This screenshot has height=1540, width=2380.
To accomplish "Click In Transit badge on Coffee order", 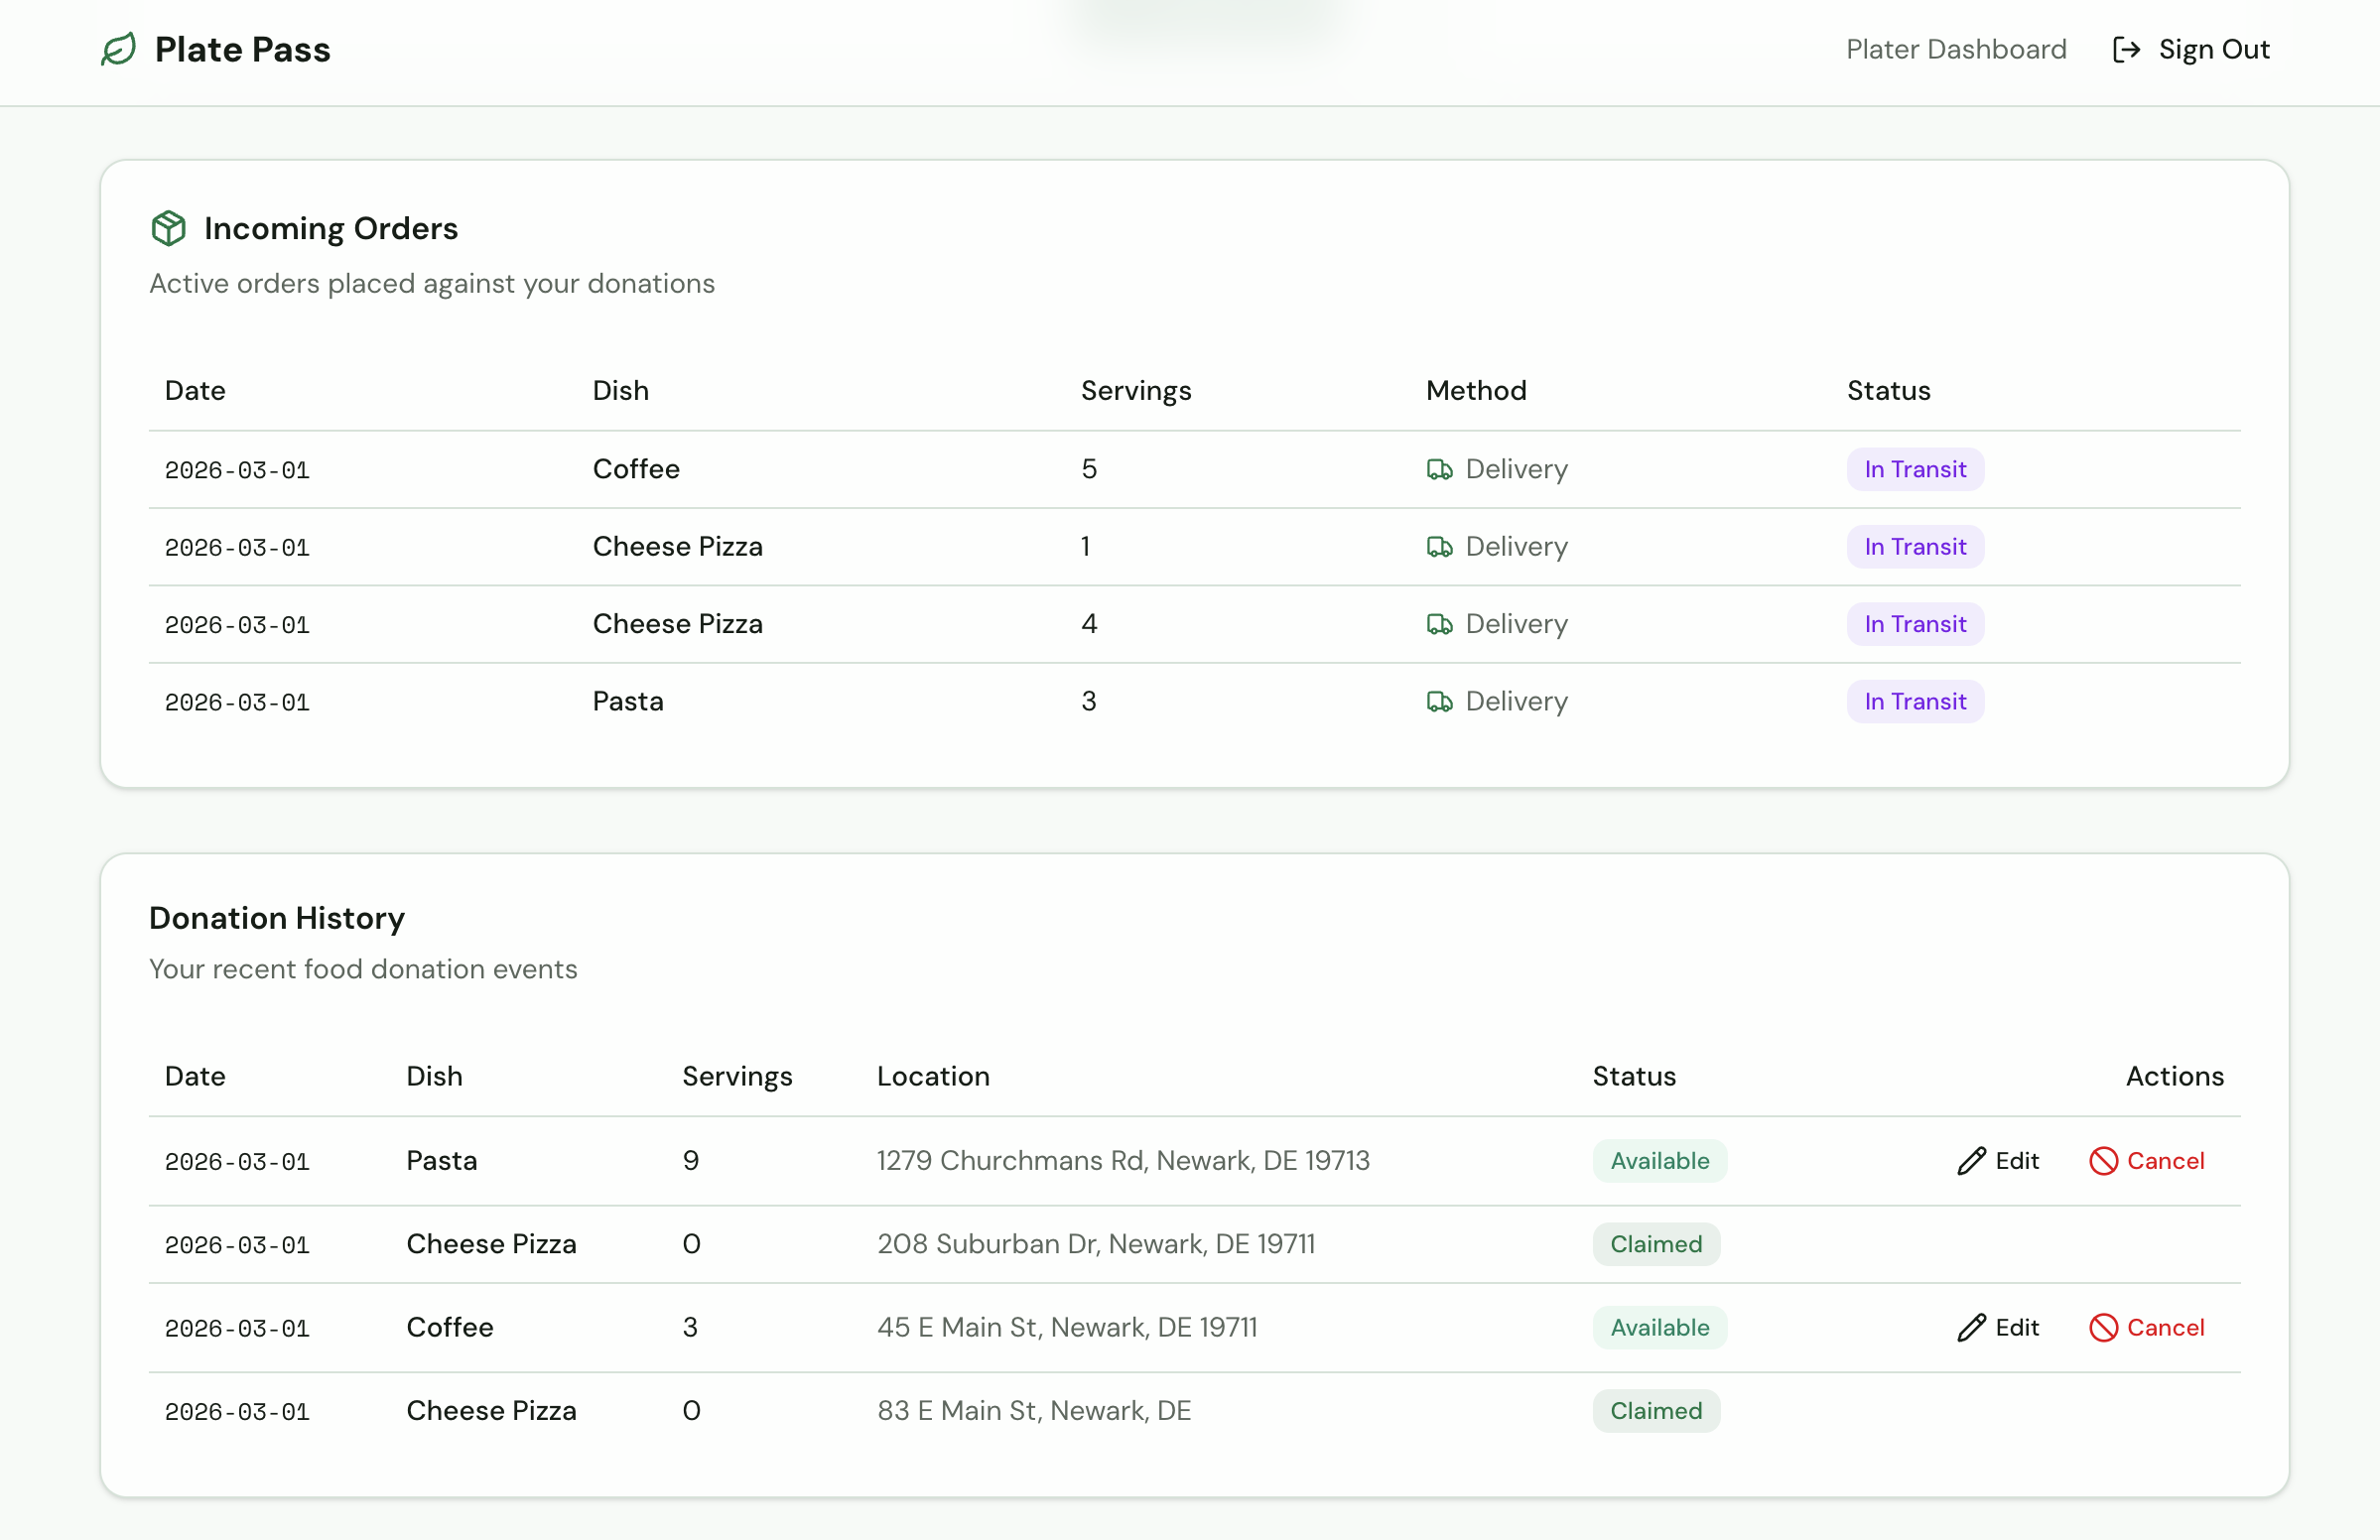I will click(x=1914, y=470).
